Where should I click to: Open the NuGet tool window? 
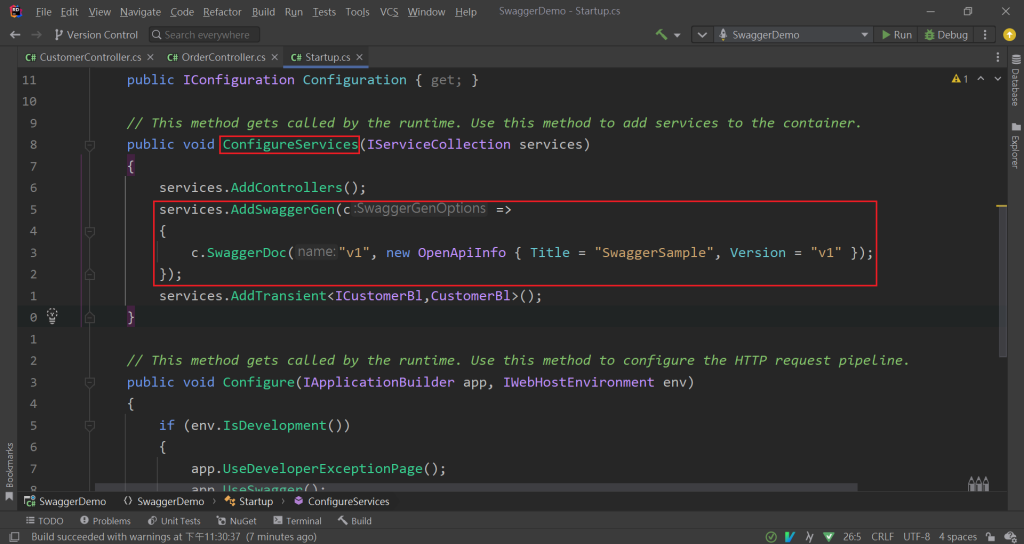236,520
